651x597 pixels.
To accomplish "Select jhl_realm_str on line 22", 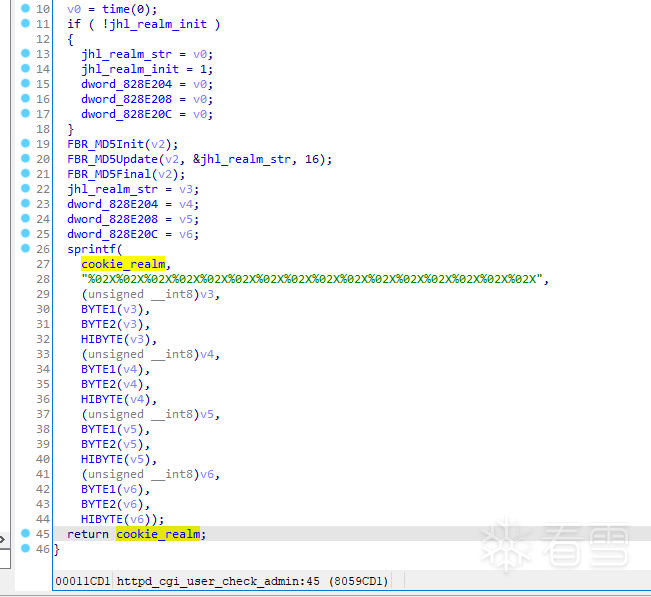I will coord(113,189).
